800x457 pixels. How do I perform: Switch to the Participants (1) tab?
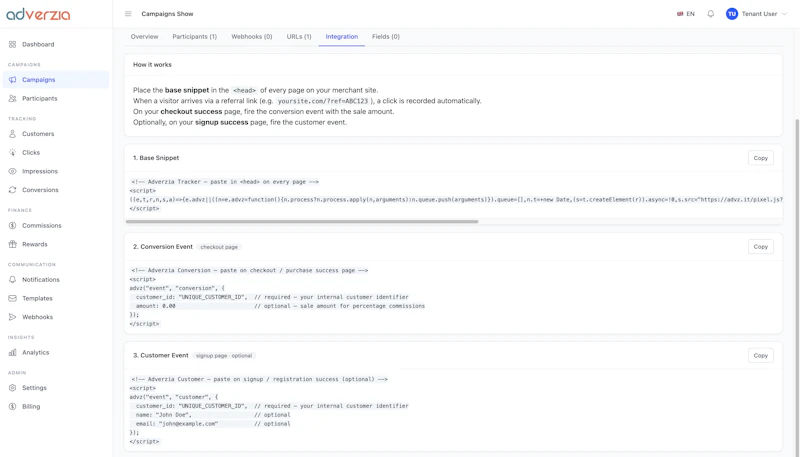tap(194, 37)
